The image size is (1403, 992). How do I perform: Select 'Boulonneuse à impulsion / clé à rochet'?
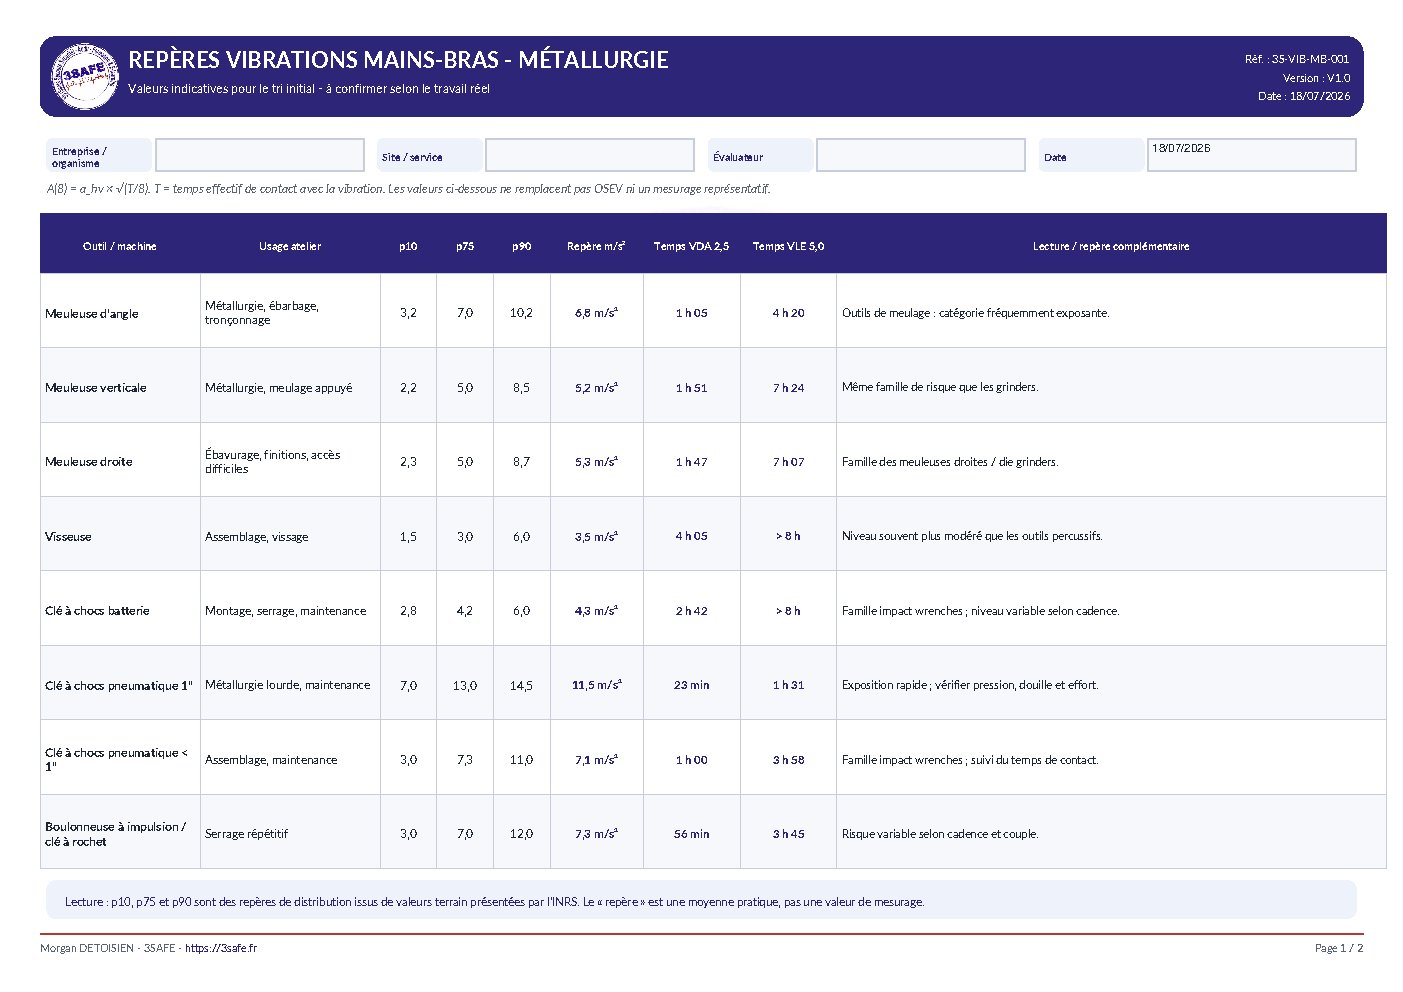pyautogui.click(x=116, y=834)
